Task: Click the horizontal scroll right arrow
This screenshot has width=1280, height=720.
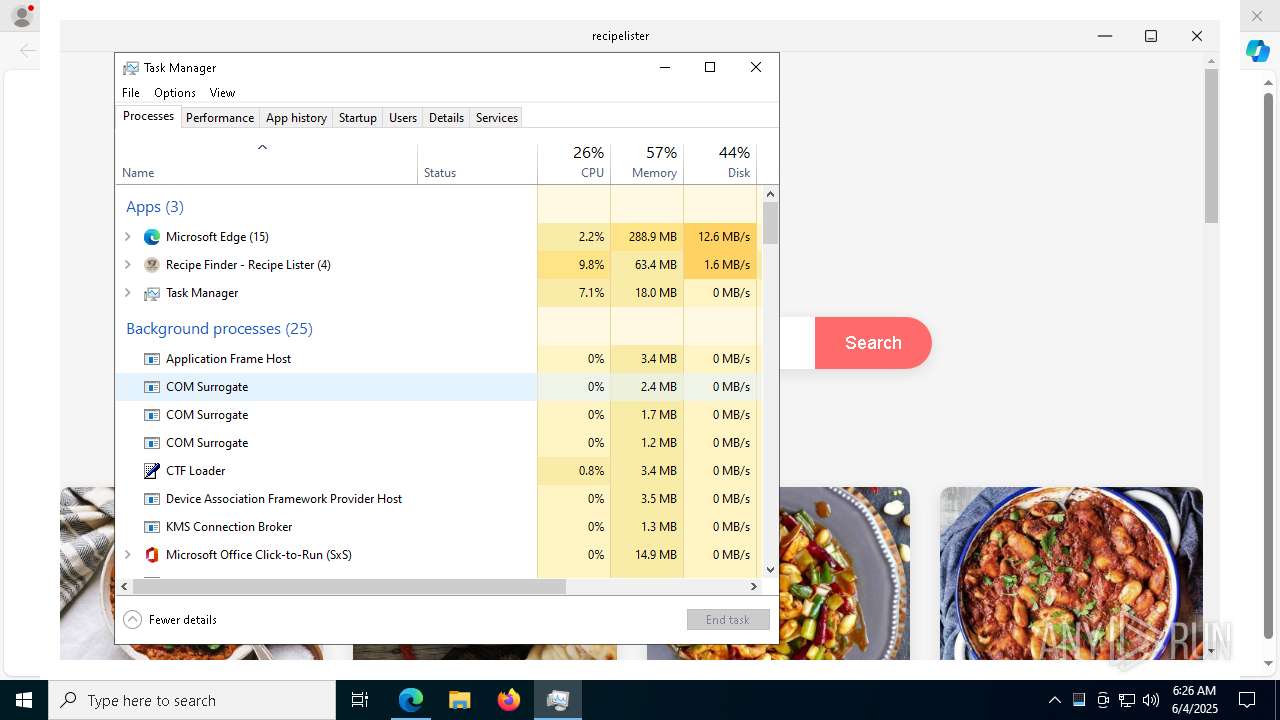Action: coord(754,587)
